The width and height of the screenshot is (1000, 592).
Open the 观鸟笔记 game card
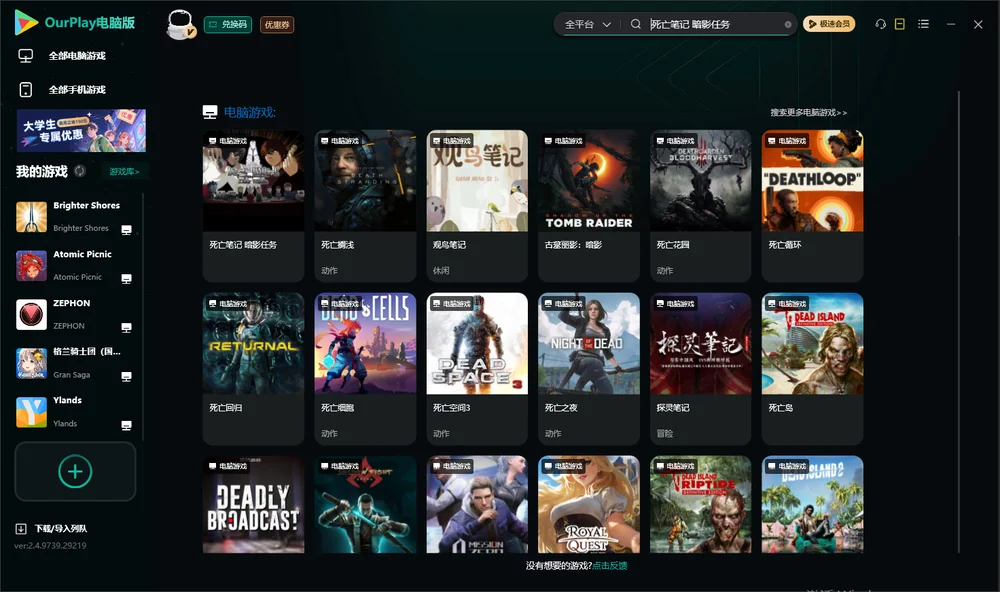pyautogui.click(x=477, y=205)
